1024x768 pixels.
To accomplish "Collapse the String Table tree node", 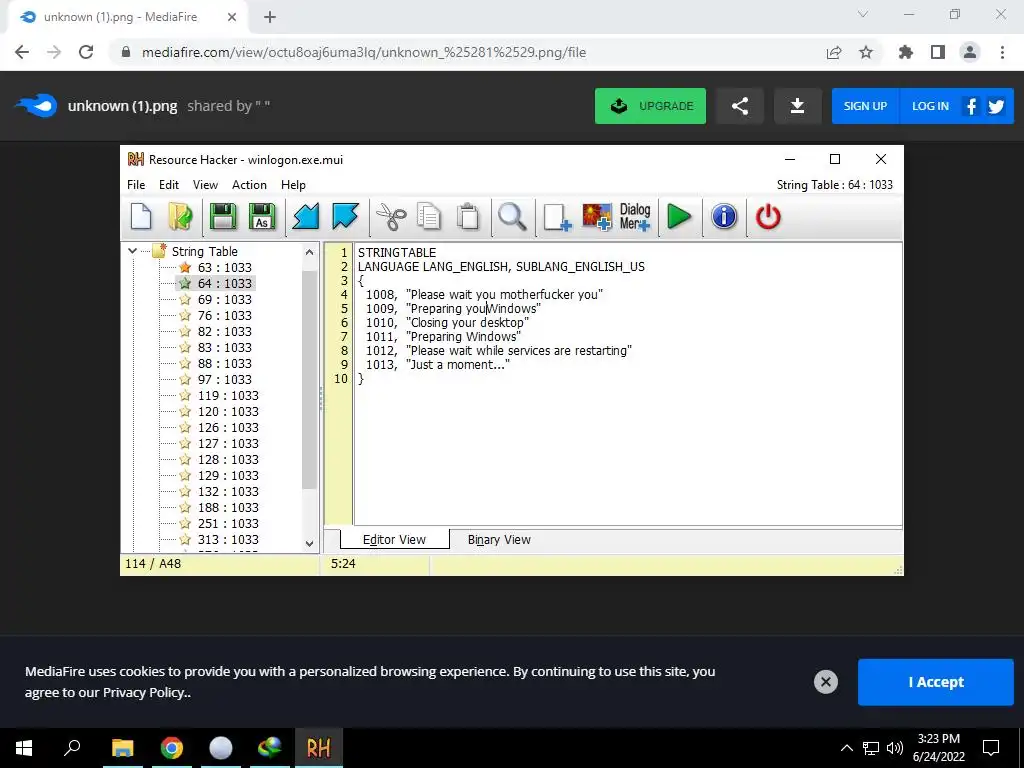I will click(x=133, y=251).
